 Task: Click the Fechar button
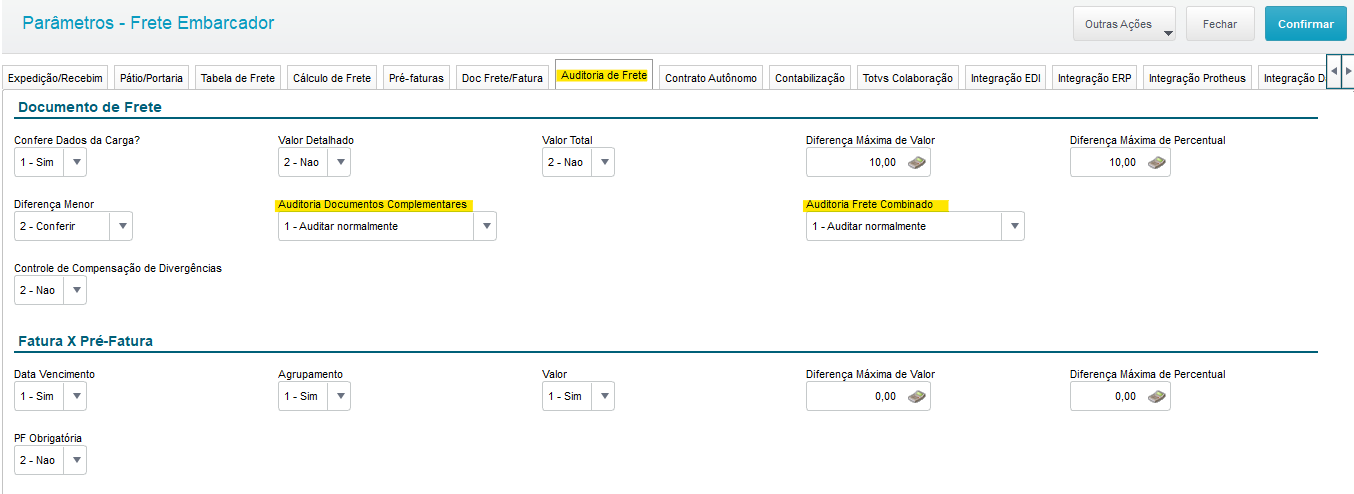tap(1220, 24)
